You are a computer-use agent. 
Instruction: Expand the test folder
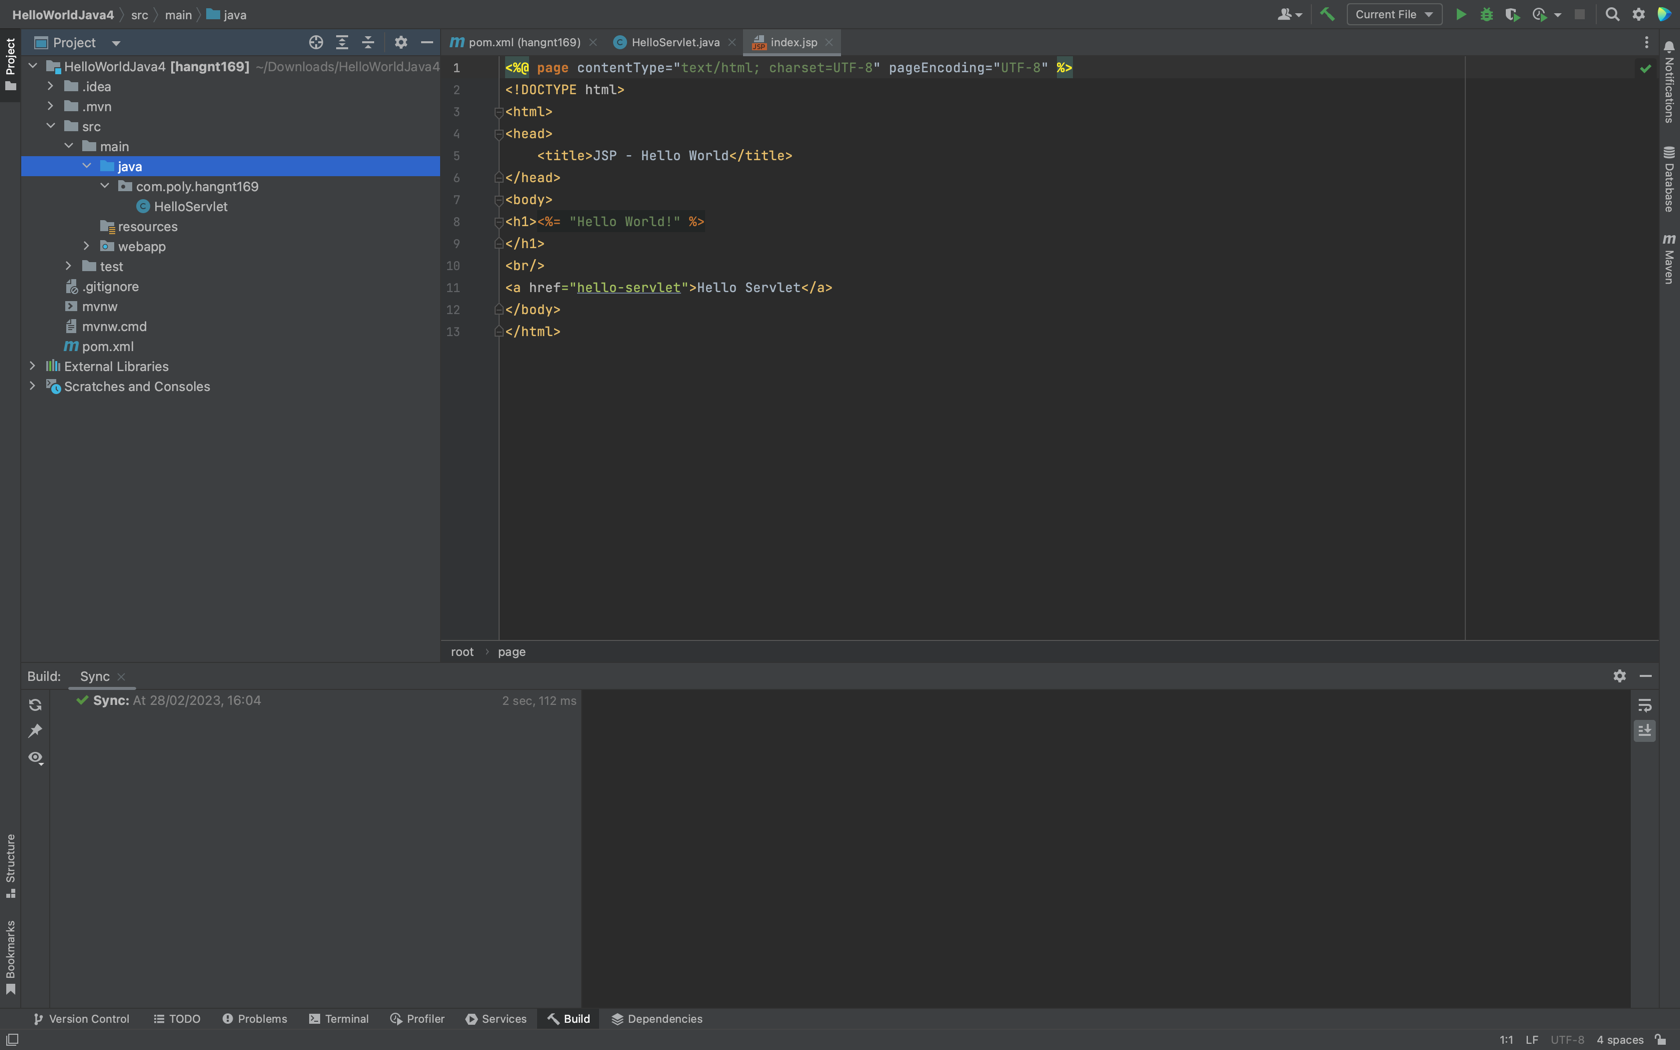69,266
